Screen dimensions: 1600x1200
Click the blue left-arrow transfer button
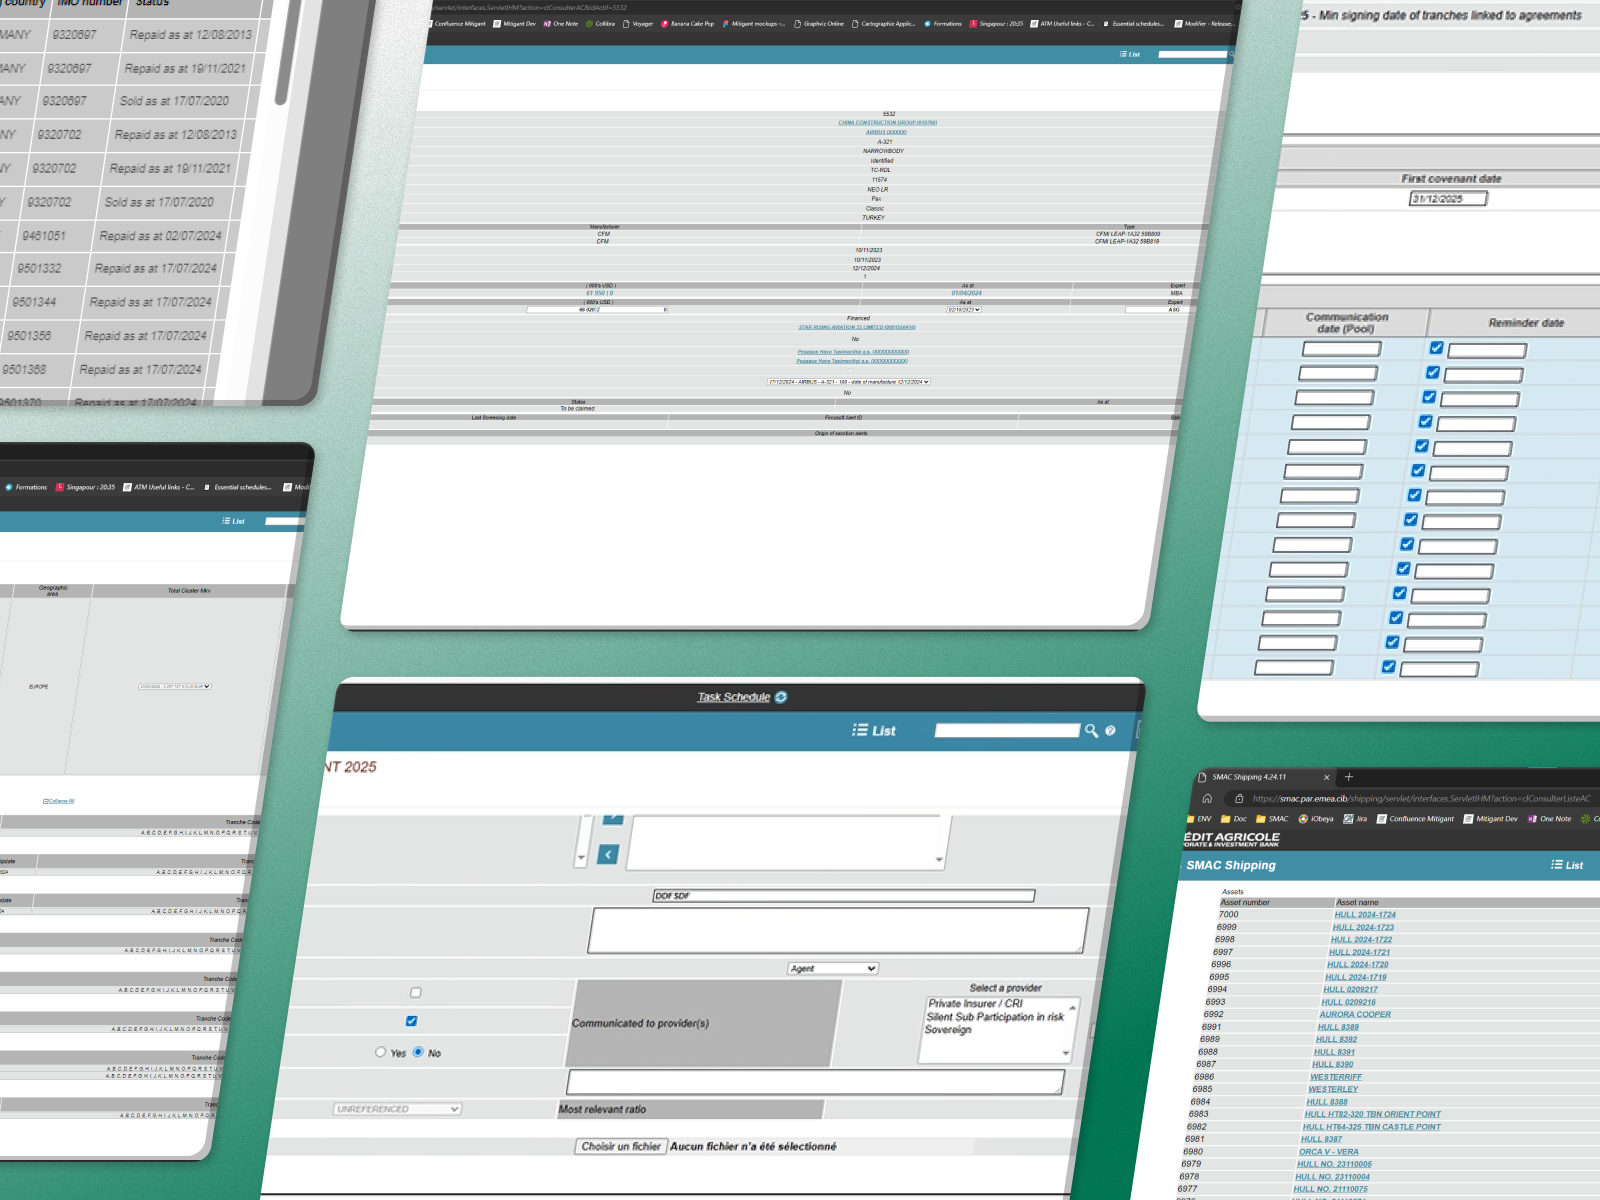(x=608, y=854)
